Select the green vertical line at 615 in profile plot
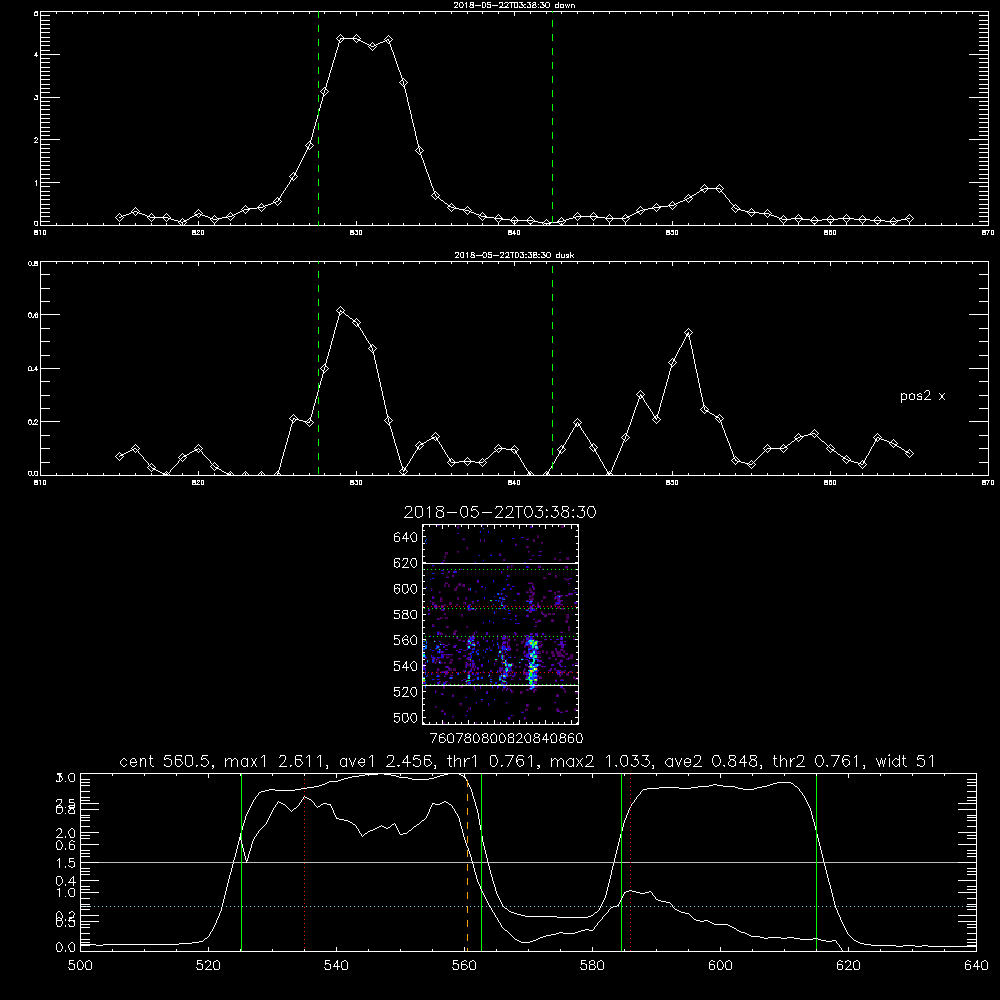This screenshot has width=1000, height=1000. click(x=816, y=862)
